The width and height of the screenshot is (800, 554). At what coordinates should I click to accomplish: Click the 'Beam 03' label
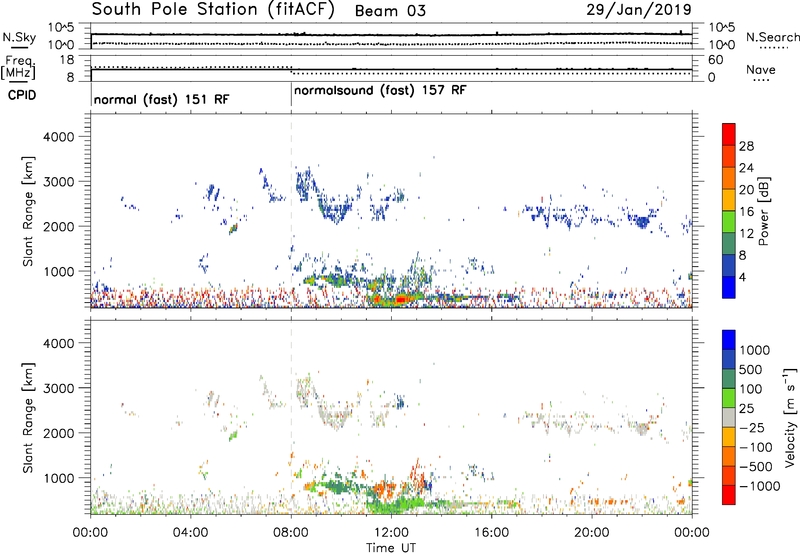(390, 11)
